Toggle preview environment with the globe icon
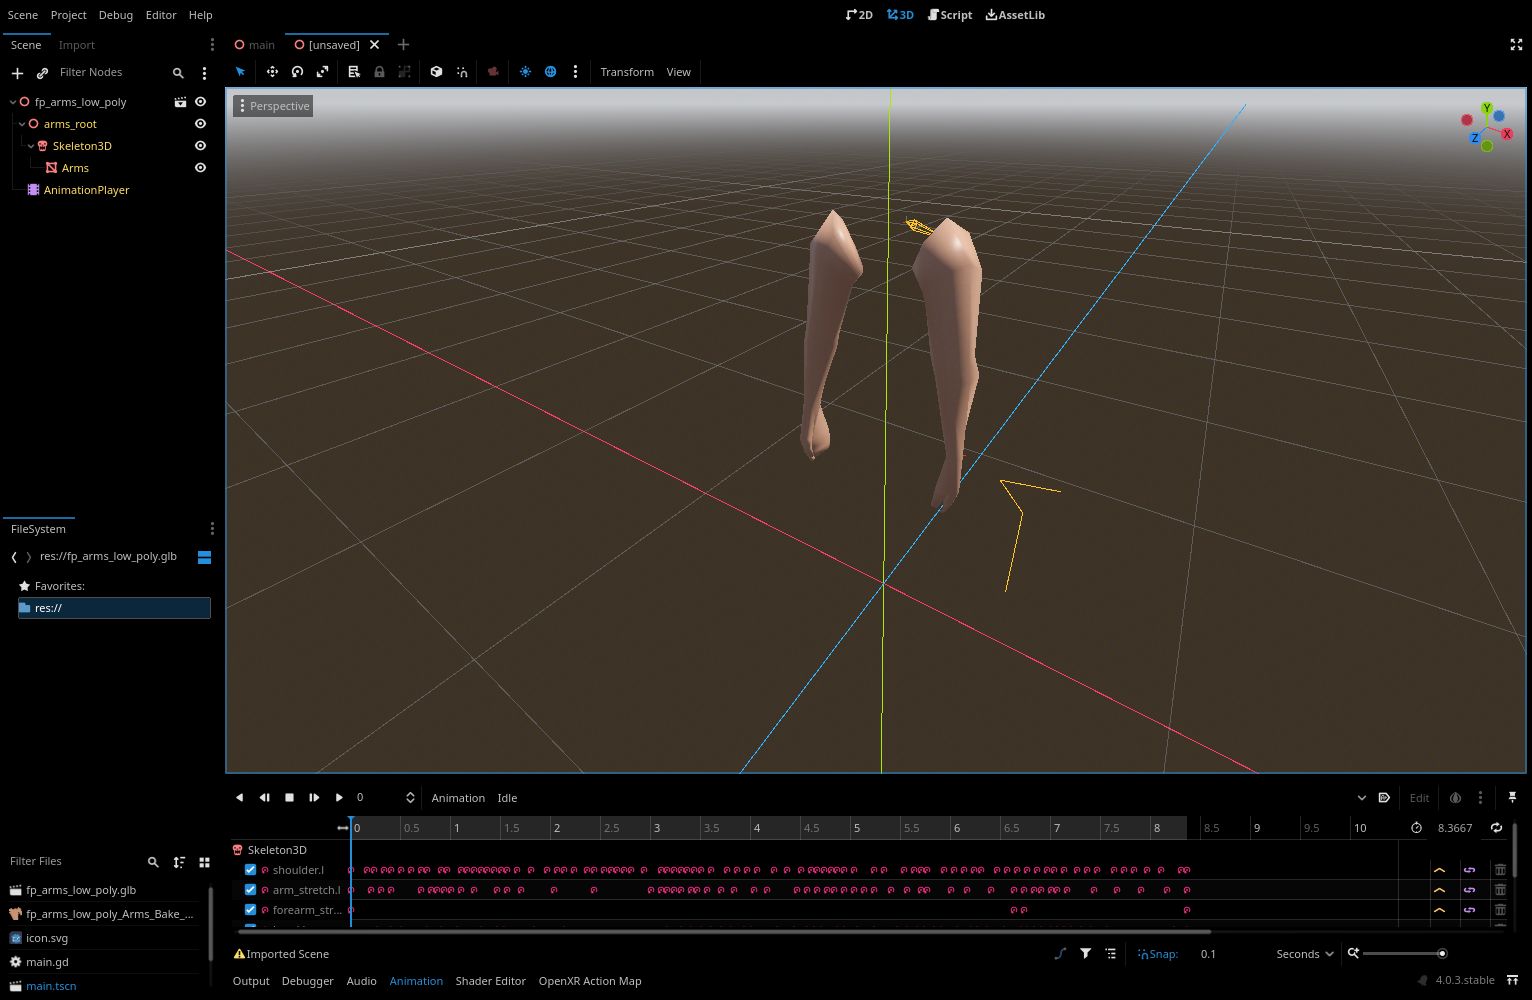 coord(550,71)
